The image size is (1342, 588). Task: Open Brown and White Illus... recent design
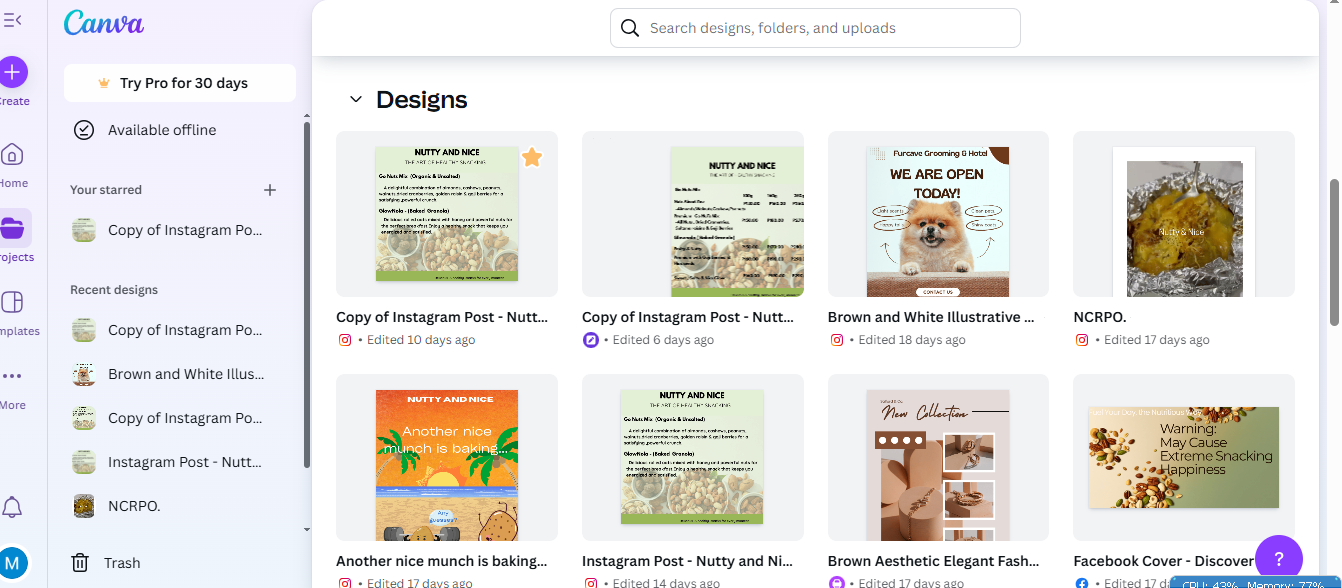click(x=186, y=374)
